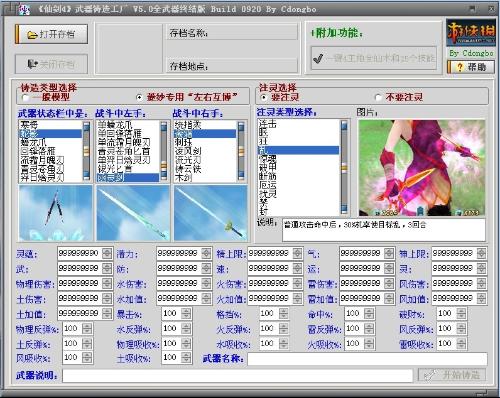The height and width of the screenshot is (398, 500).
Task: Click the 防 value spinner arrows
Action: coord(206,268)
